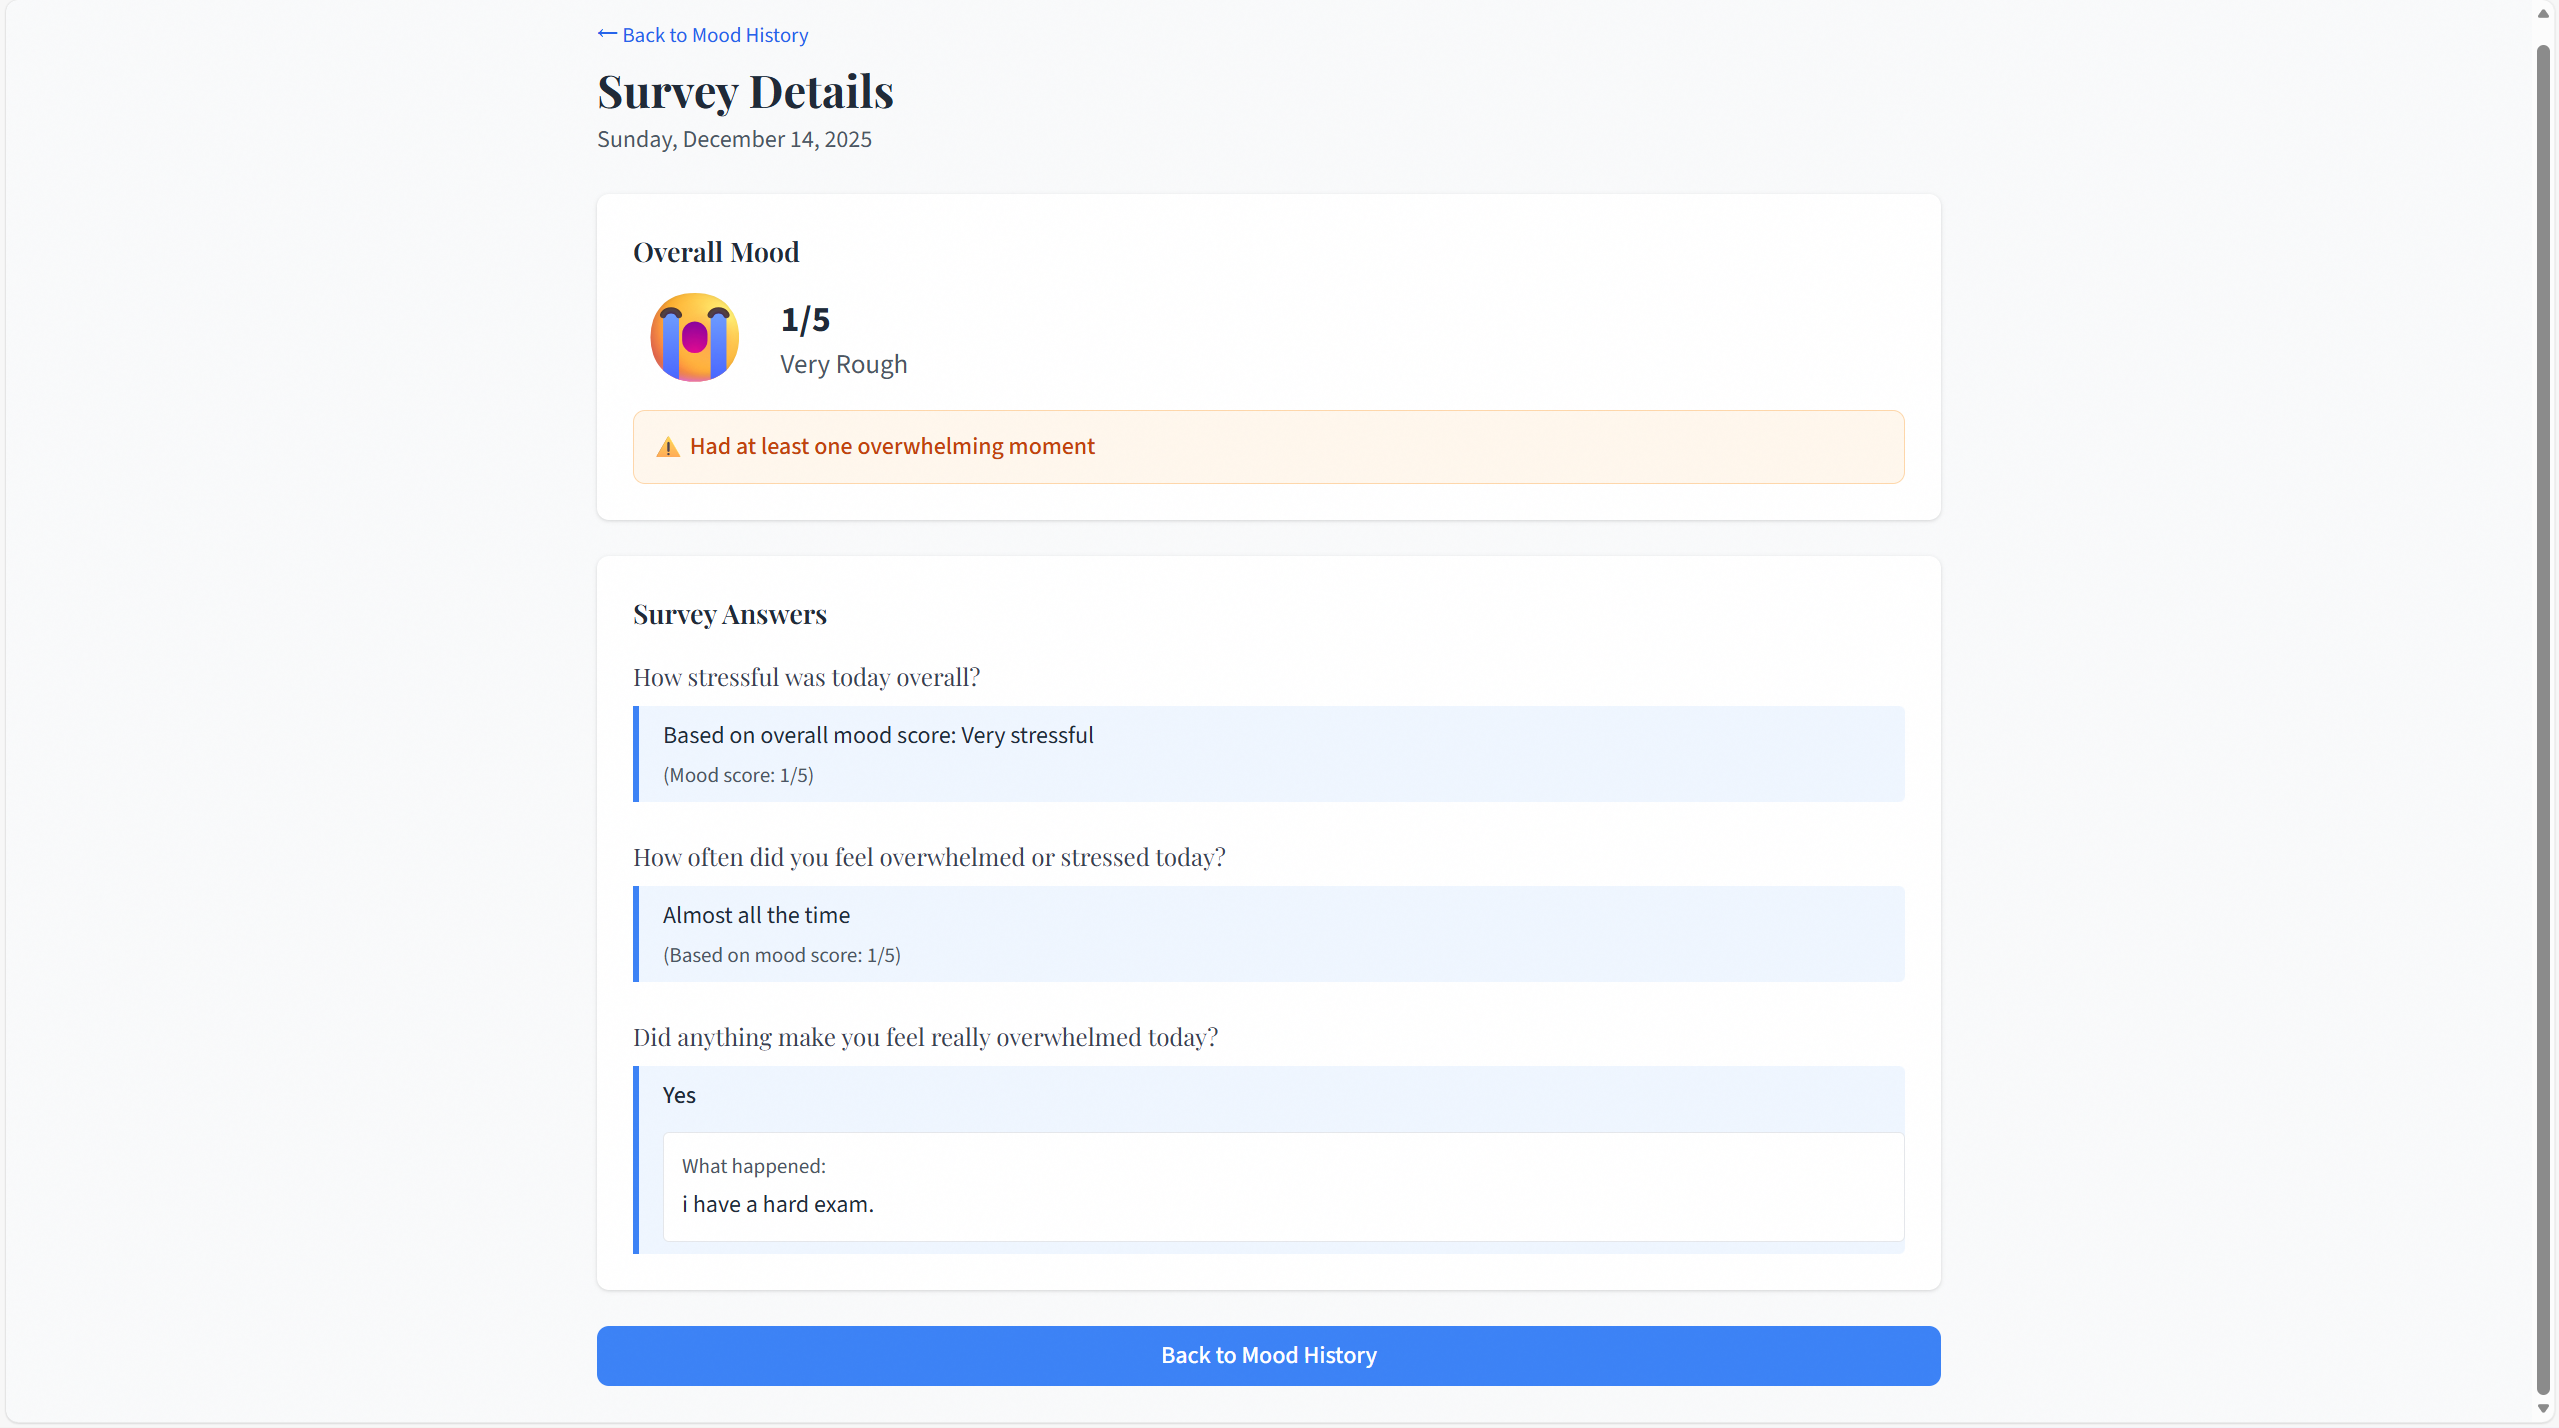The image size is (2559, 1428).
Task: Open the top Back to Mood History link
Action: (714, 35)
